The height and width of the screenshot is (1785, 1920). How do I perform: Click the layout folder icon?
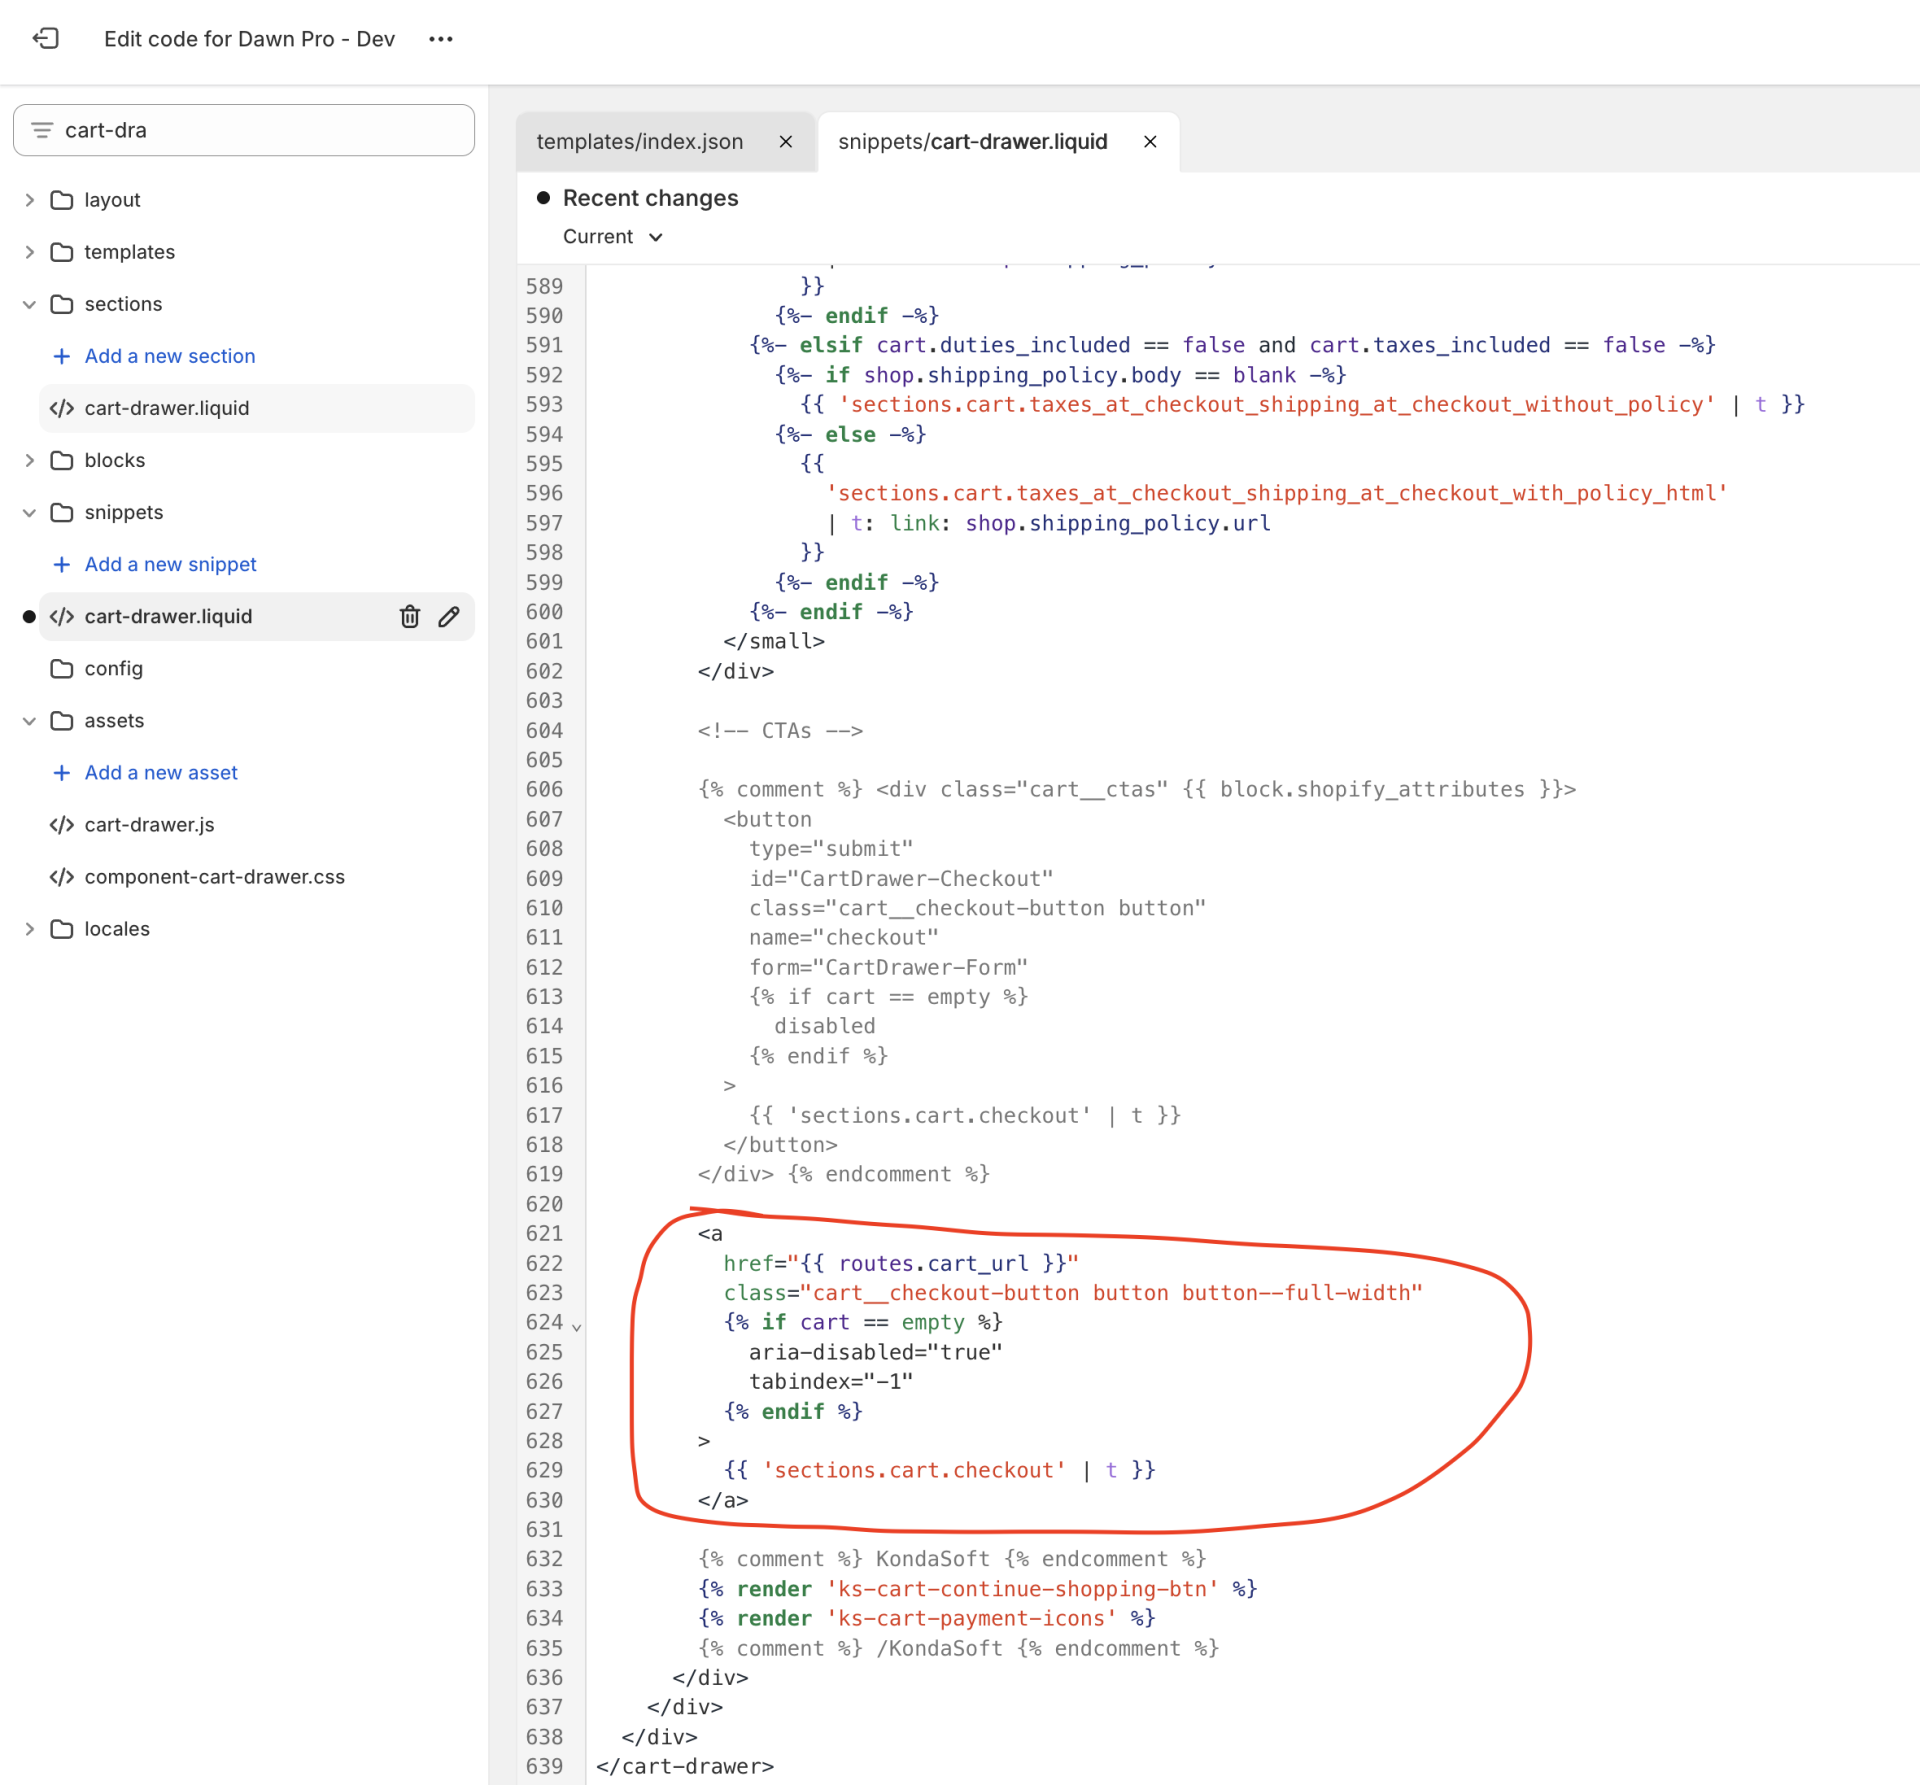tap(62, 200)
